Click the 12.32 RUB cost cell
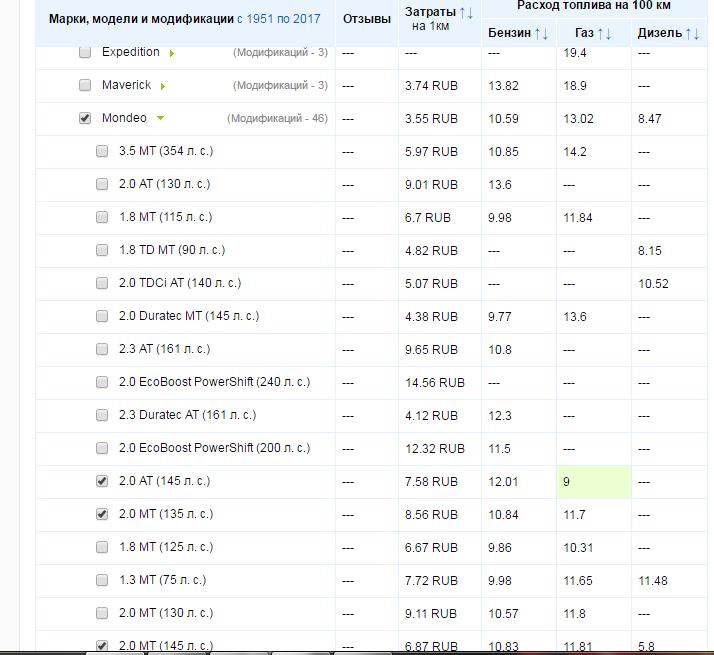Screen dimensions: 714x655 pyautogui.click(x=435, y=449)
